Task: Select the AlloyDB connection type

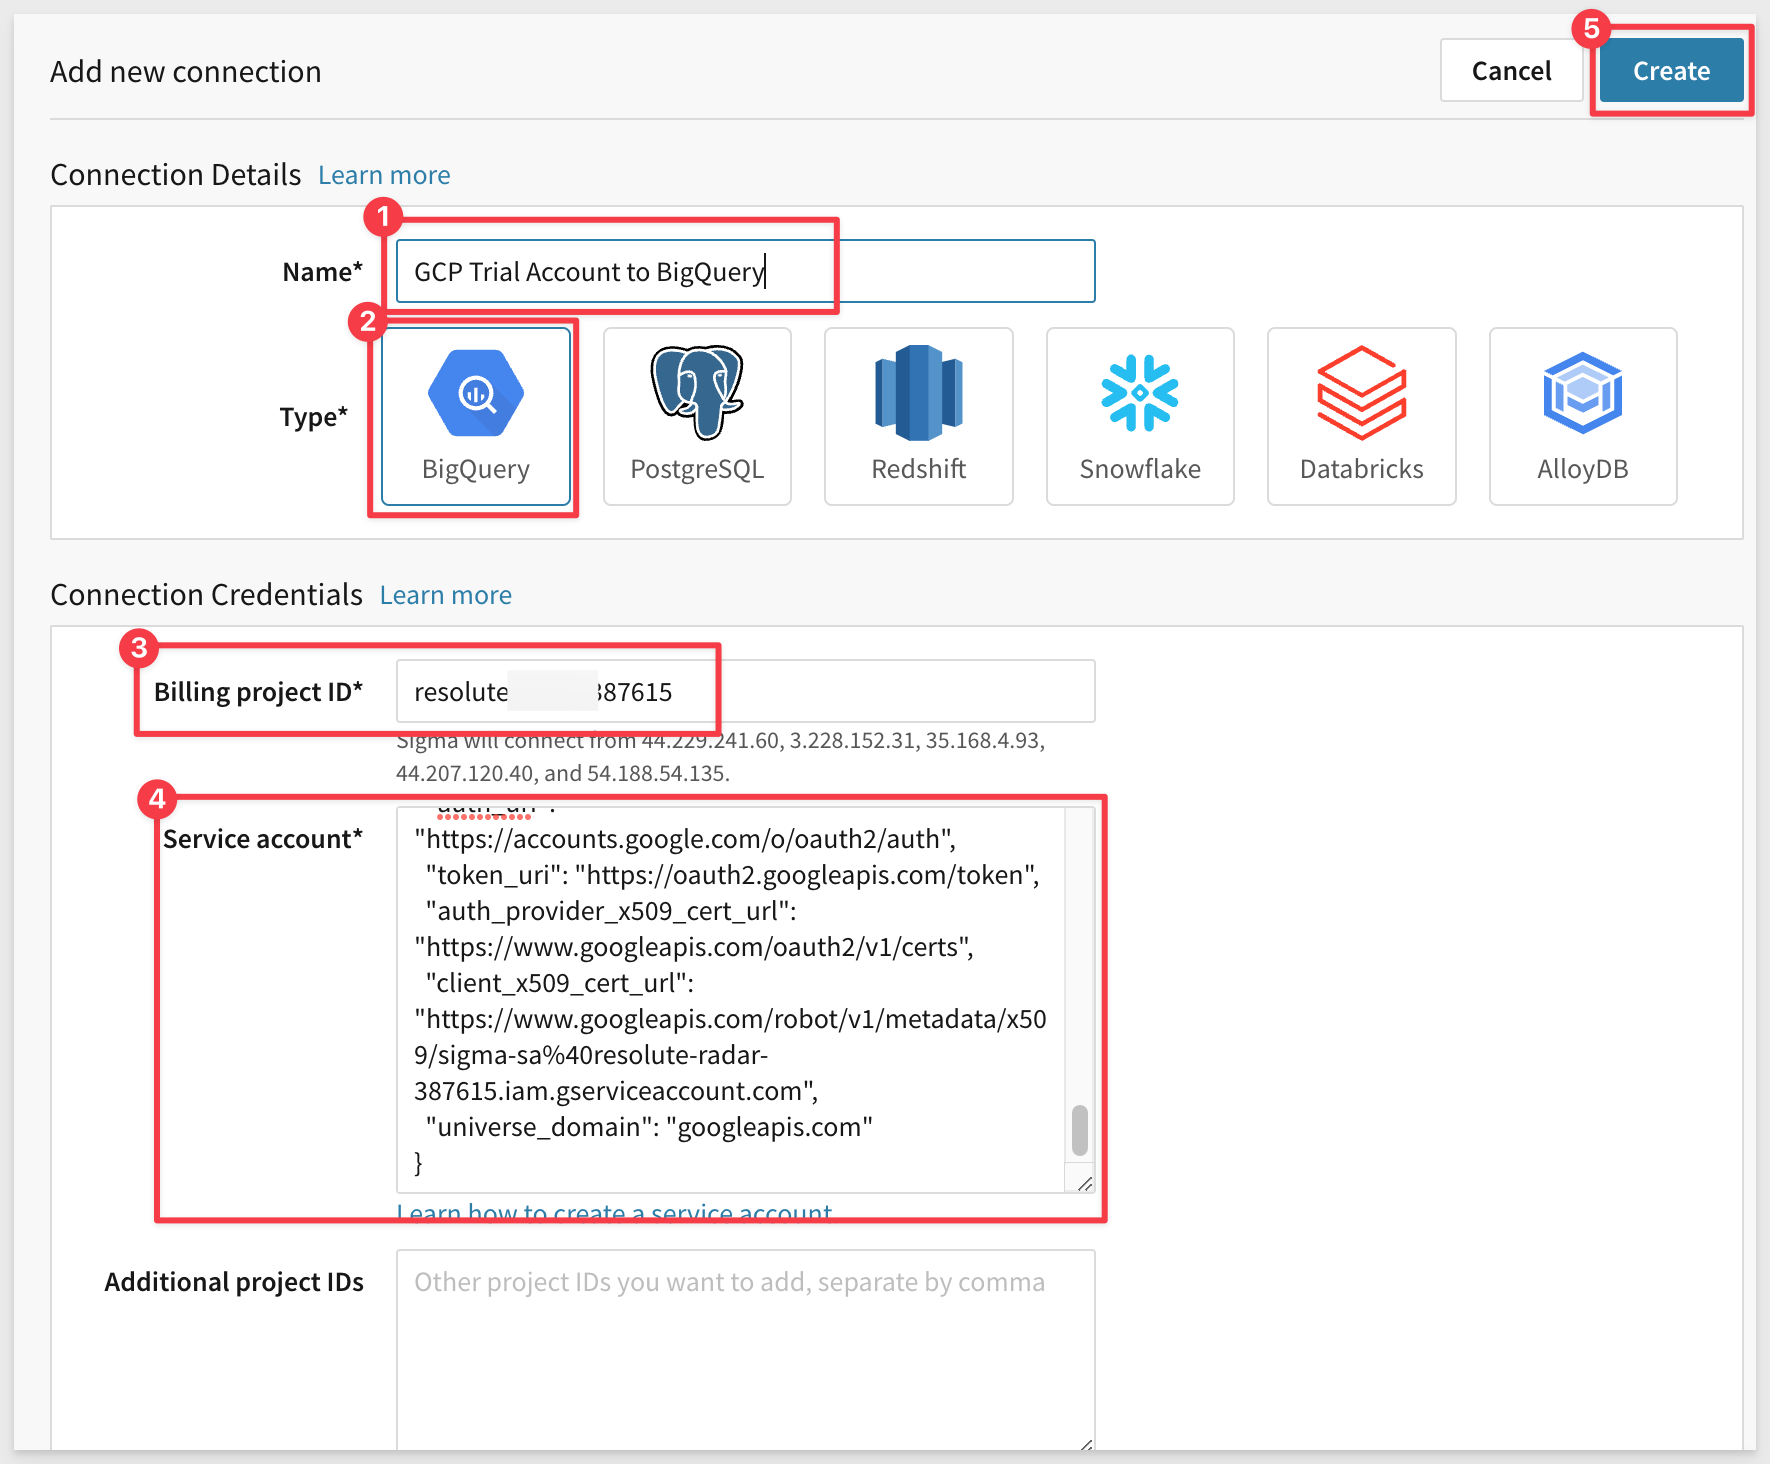Action: pos(1583,416)
